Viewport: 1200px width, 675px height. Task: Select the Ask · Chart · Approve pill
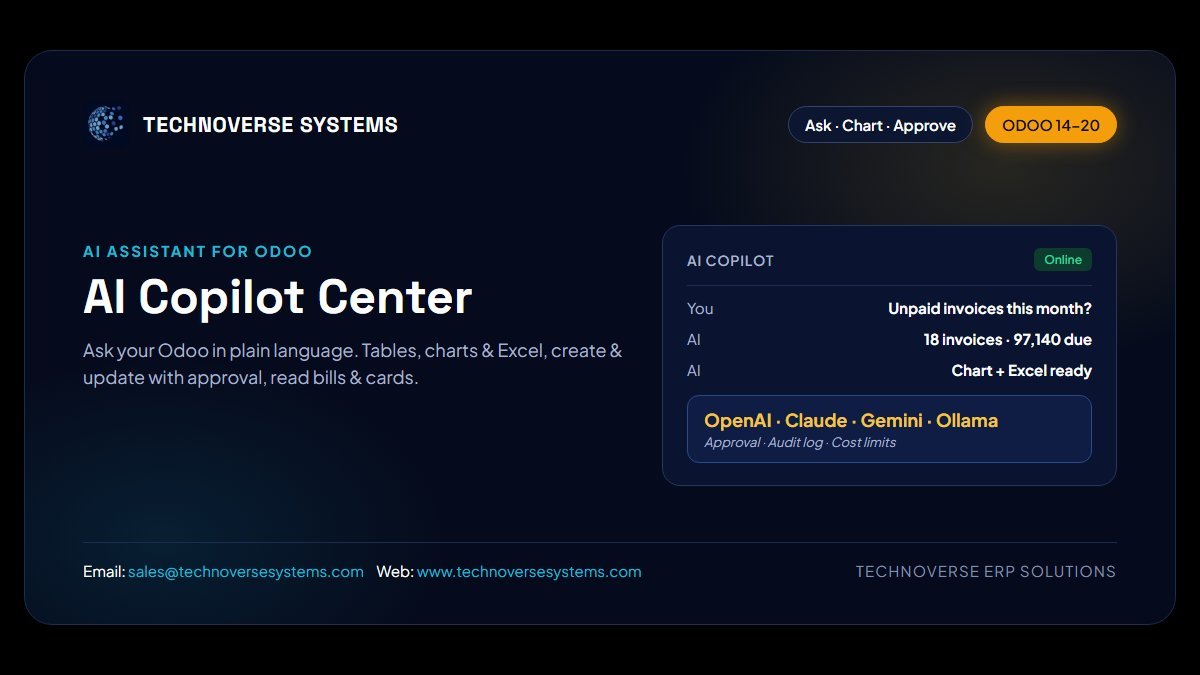[880, 125]
